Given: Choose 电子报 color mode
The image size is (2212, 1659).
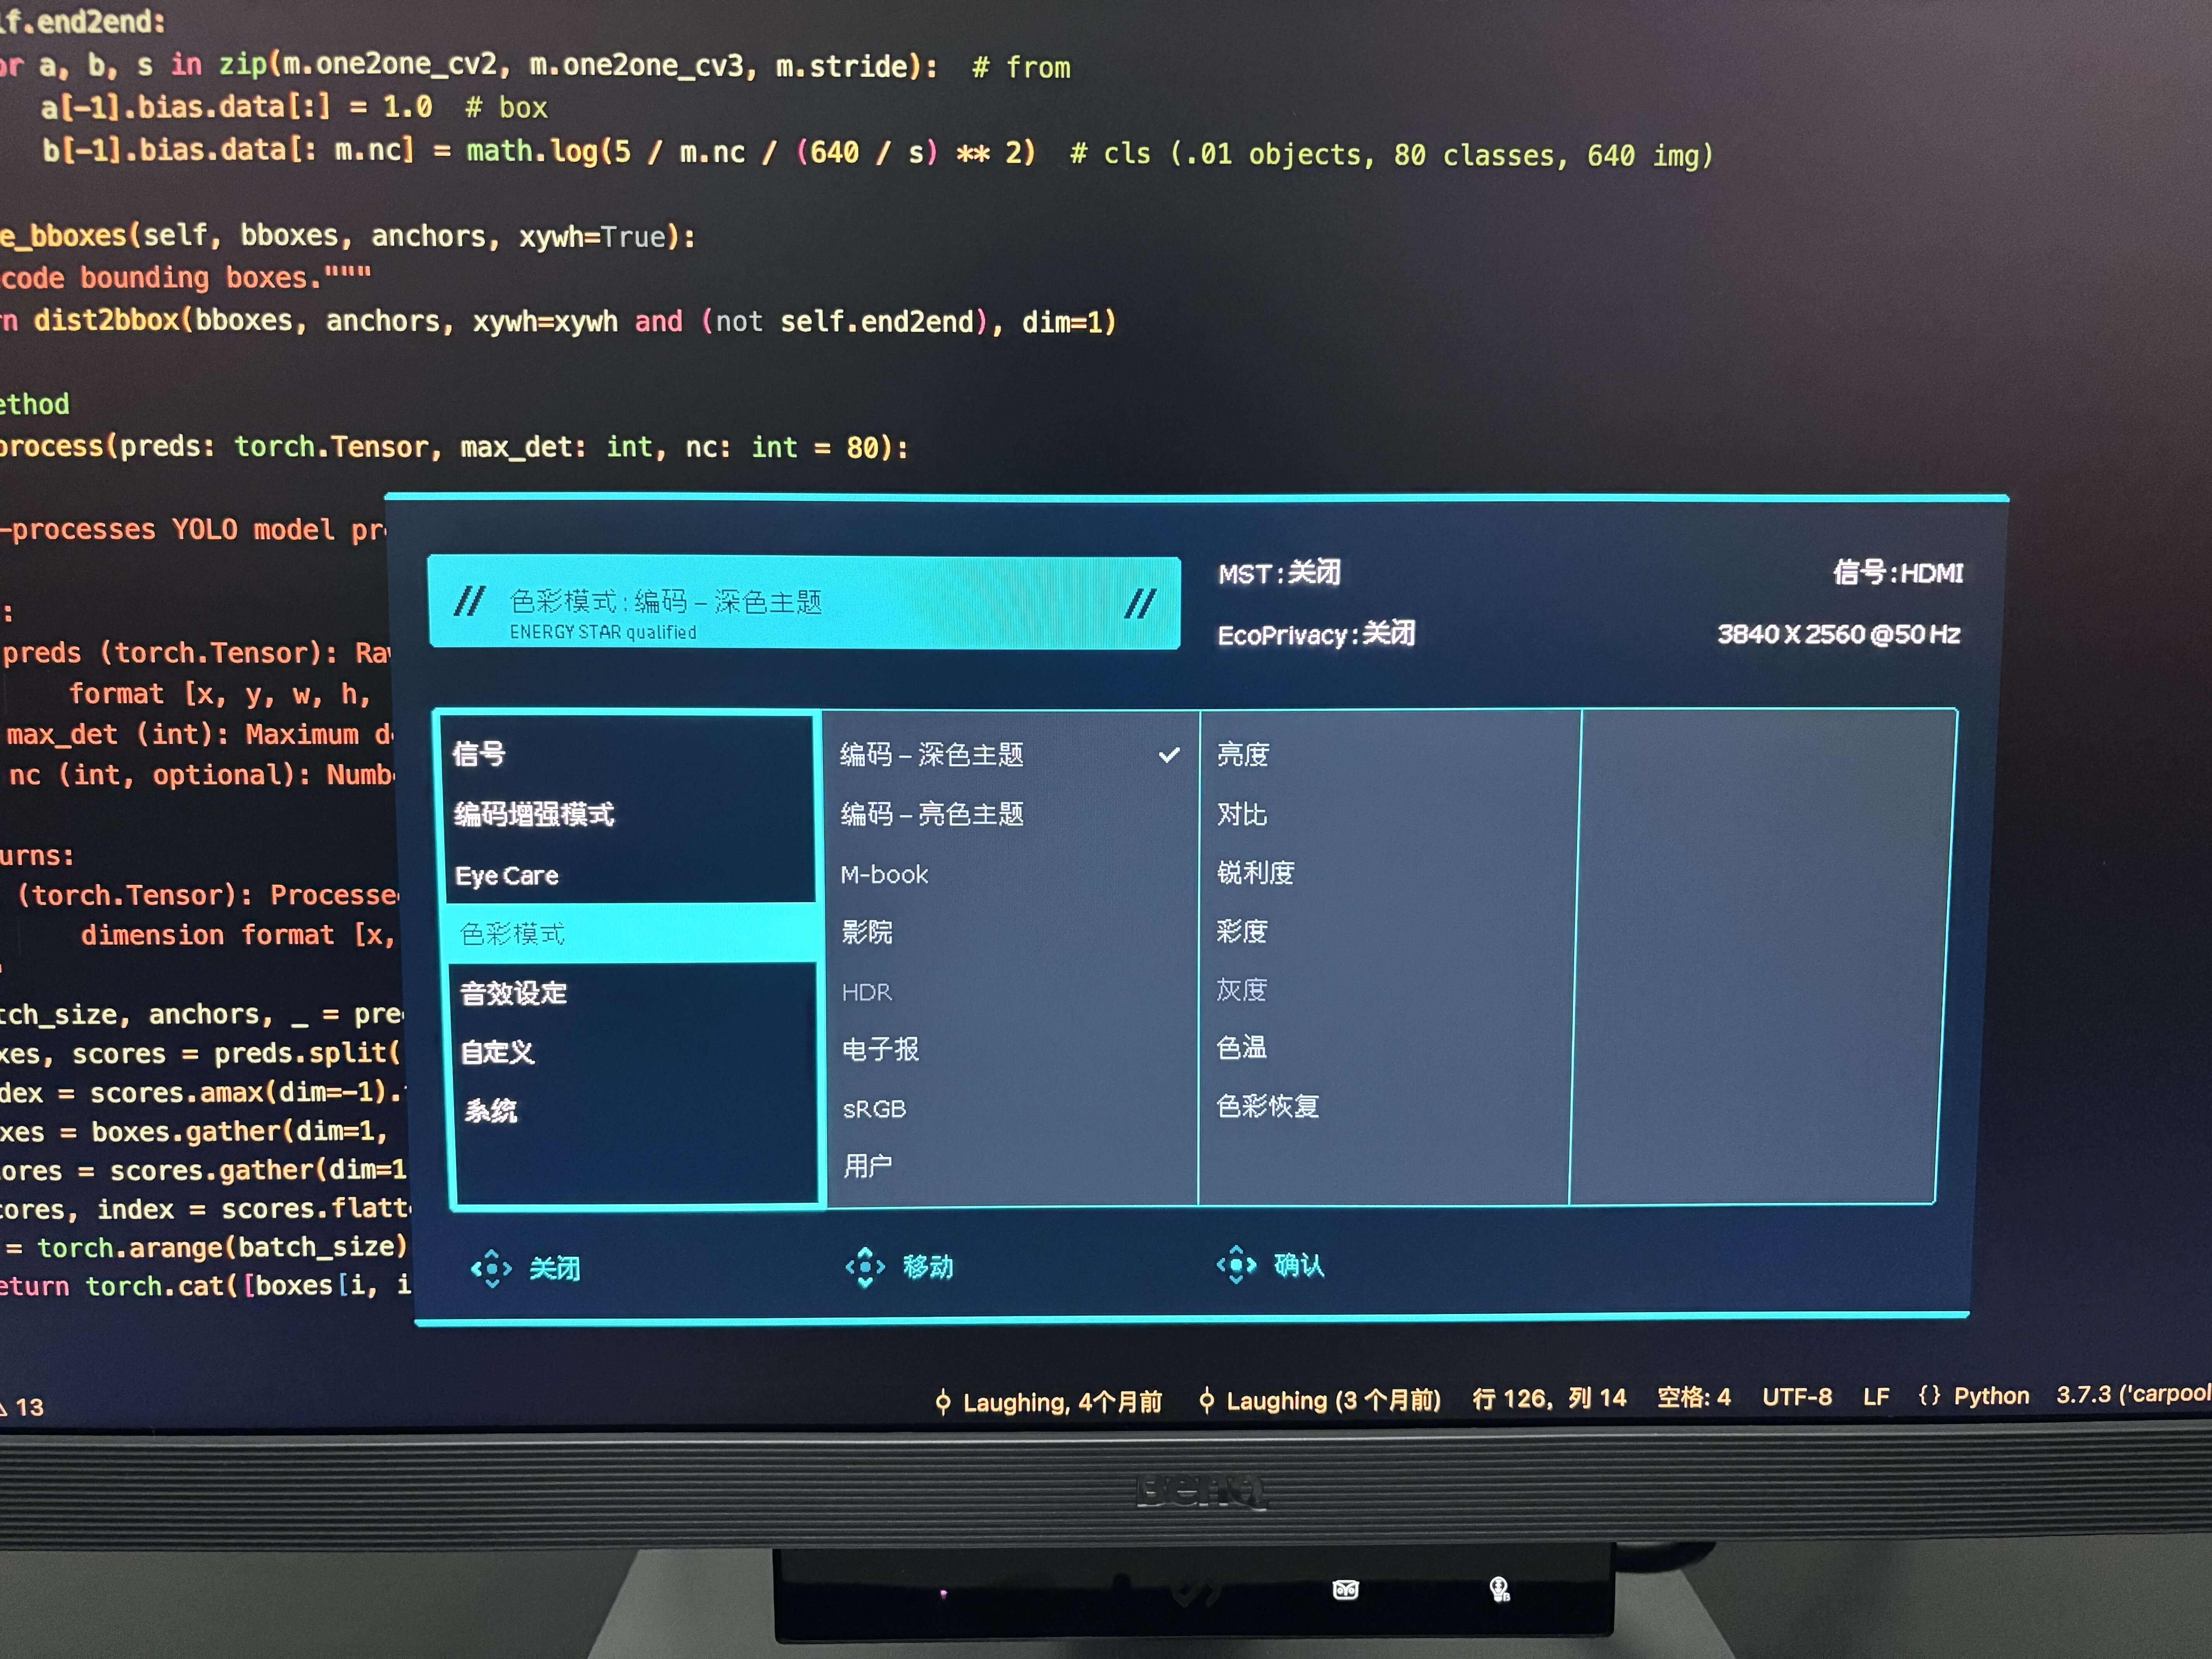Looking at the screenshot, I should click(880, 1049).
